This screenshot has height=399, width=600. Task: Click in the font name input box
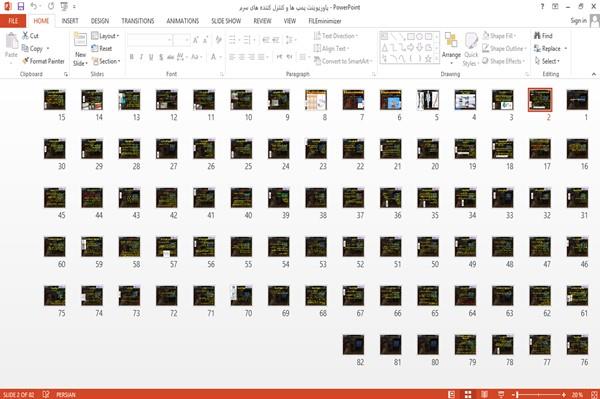click(149, 40)
